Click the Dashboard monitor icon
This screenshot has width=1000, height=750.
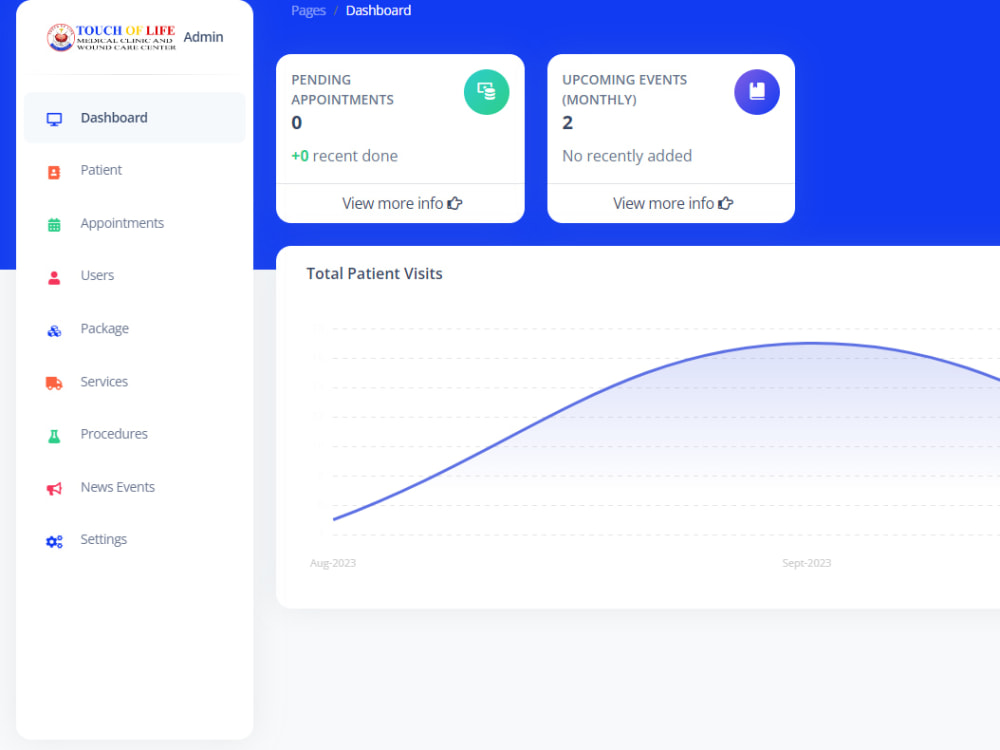coord(54,119)
